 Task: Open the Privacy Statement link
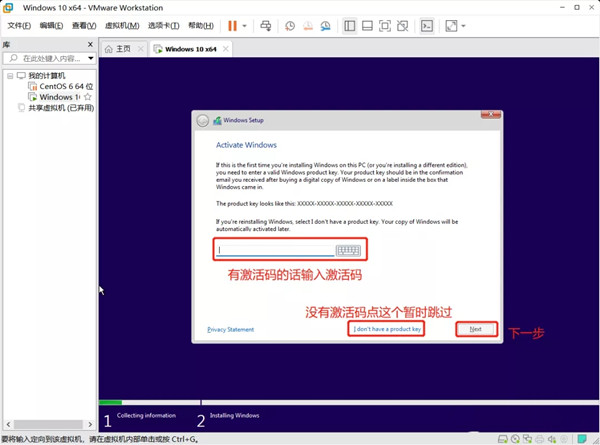230,329
